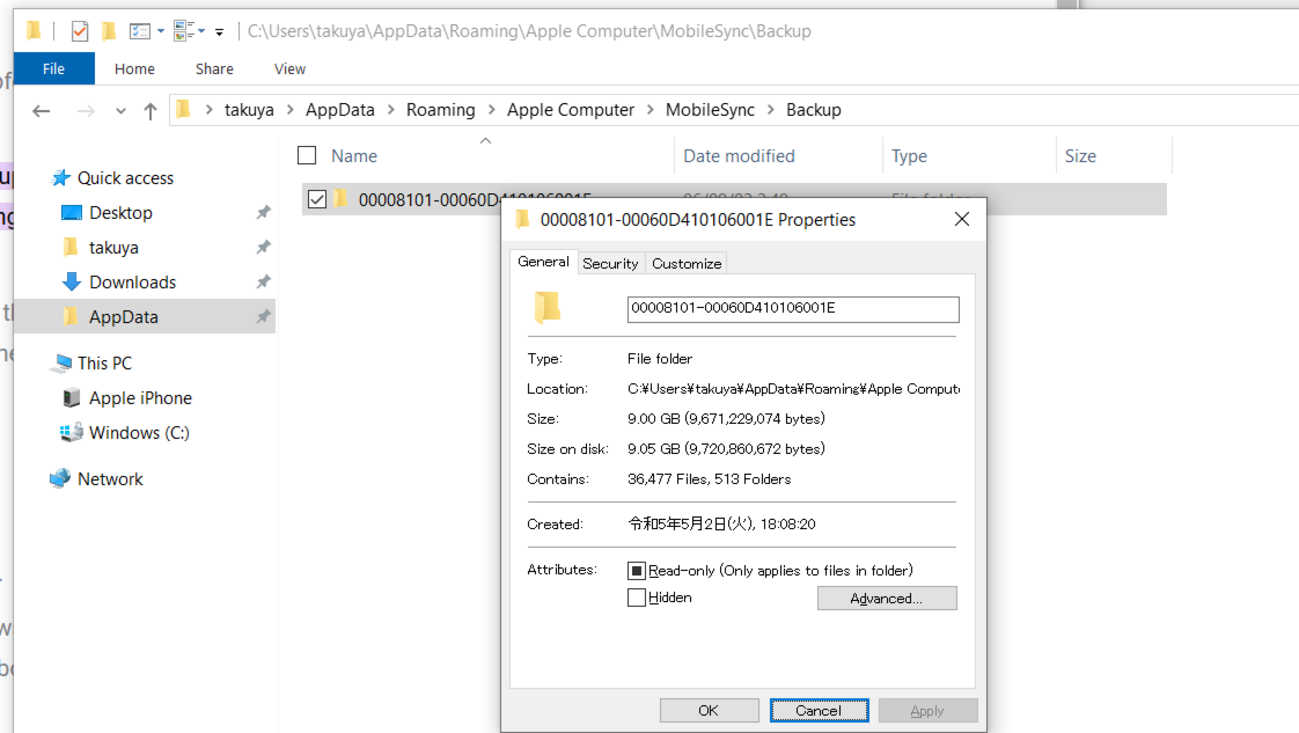Go back with the Back arrow

coord(41,111)
